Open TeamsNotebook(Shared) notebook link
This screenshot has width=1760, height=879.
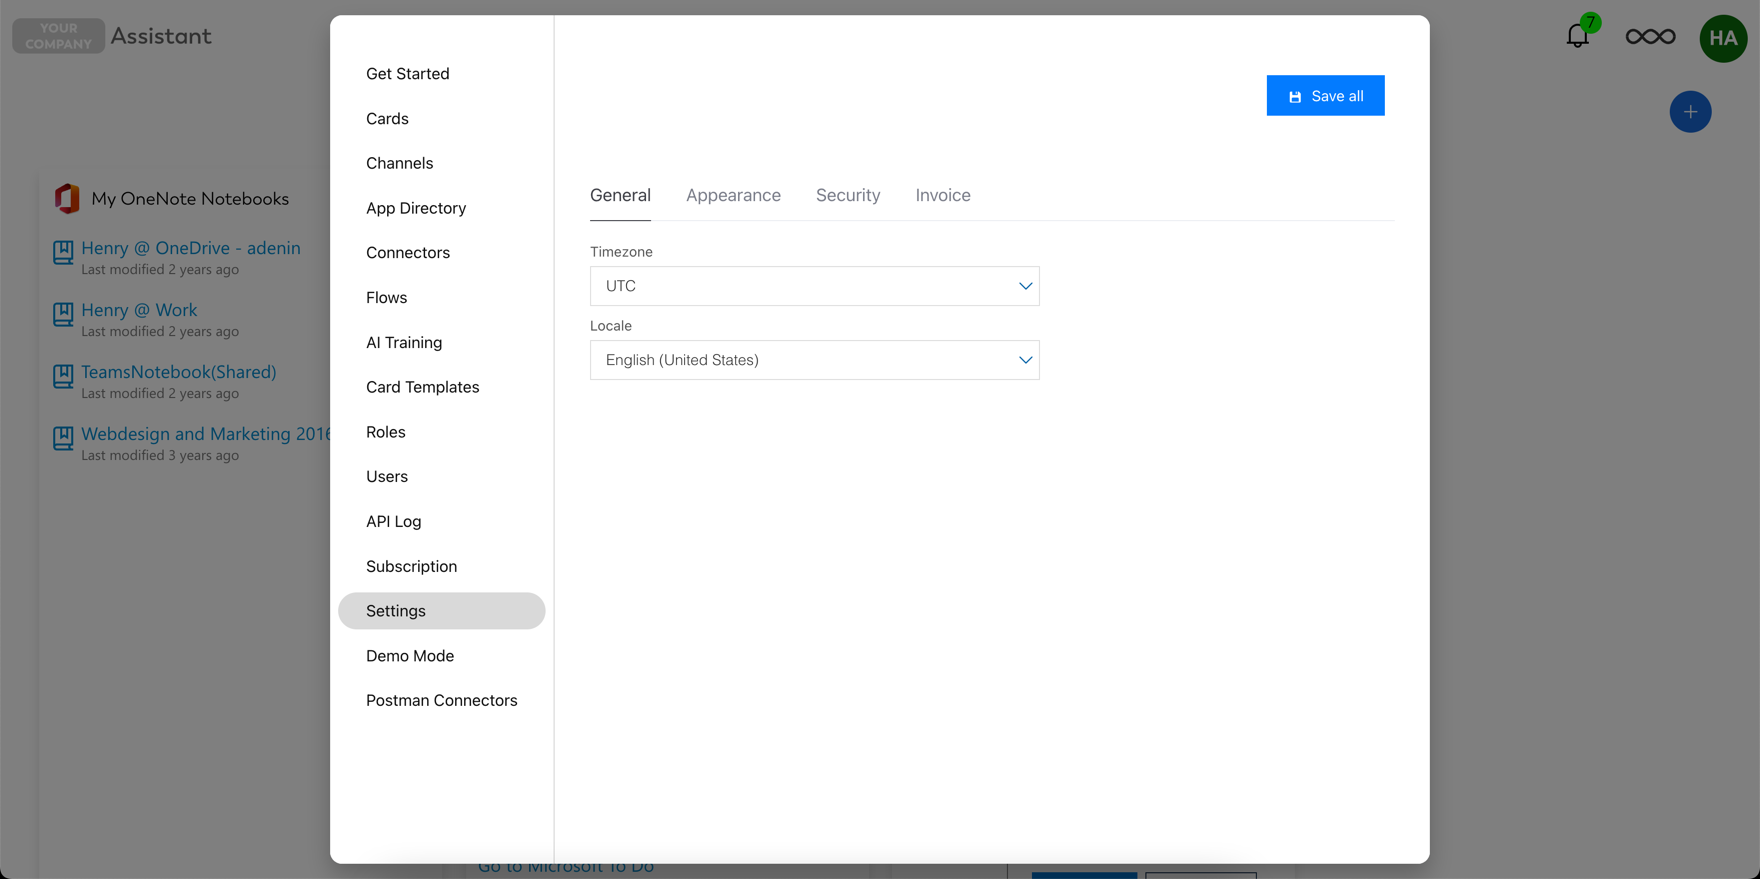pos(179,372)
